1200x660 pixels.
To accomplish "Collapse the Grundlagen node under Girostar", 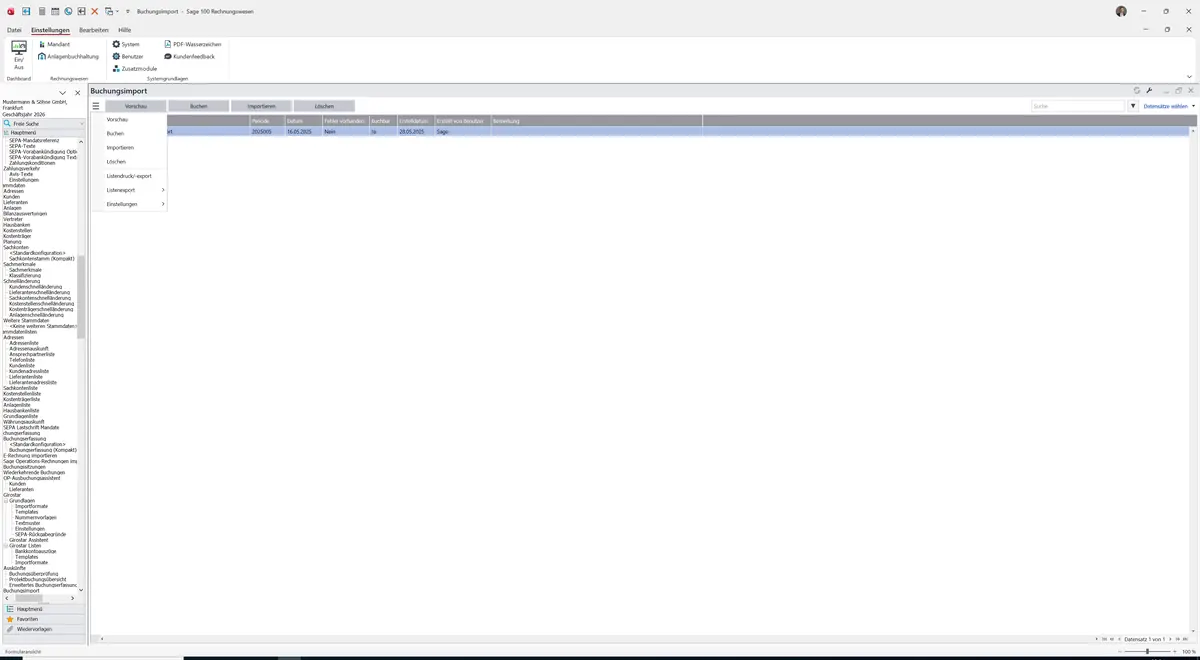I will [x=6, y=500].
